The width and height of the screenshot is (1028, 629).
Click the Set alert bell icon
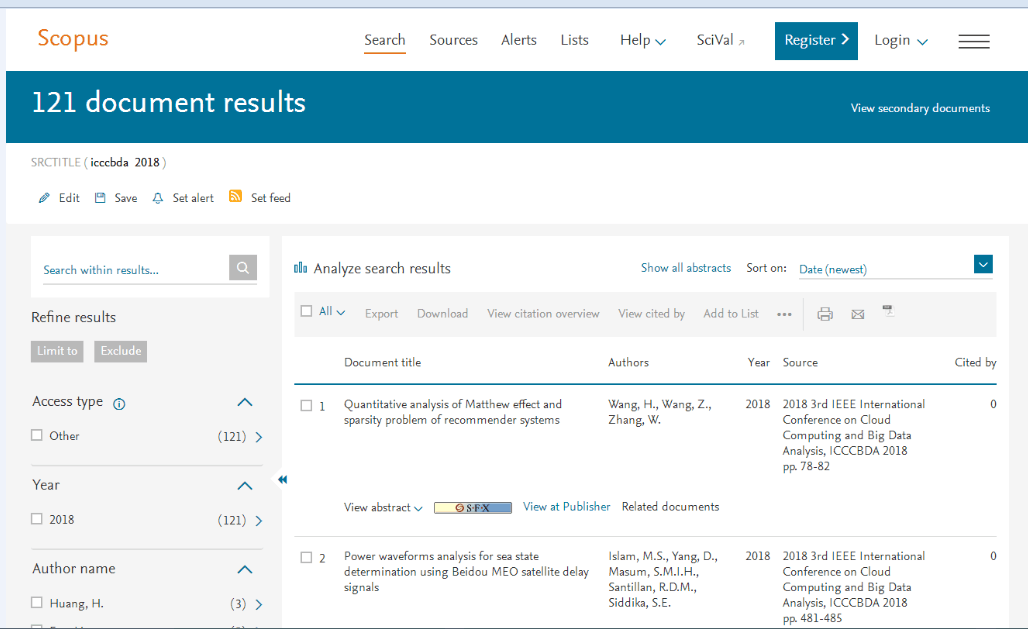pos(157,198)
